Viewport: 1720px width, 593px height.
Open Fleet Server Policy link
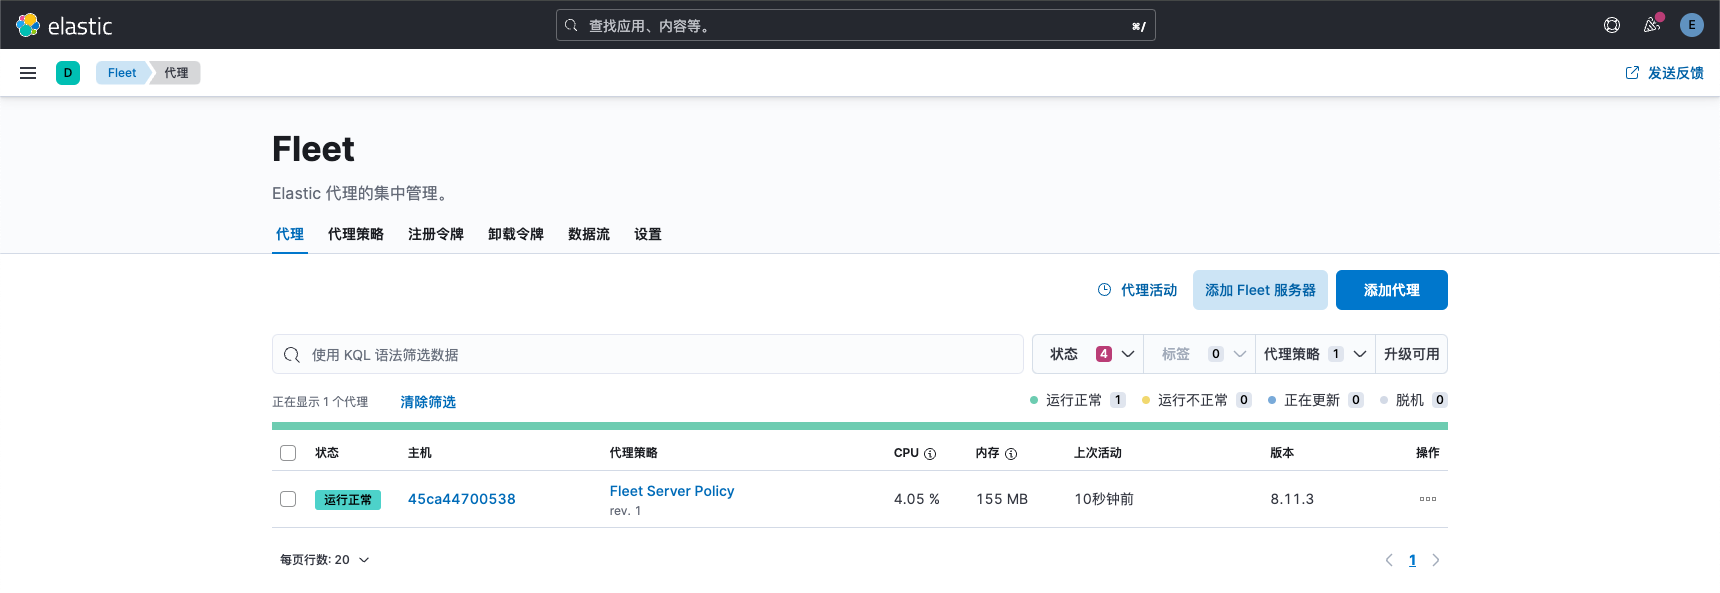672,491
